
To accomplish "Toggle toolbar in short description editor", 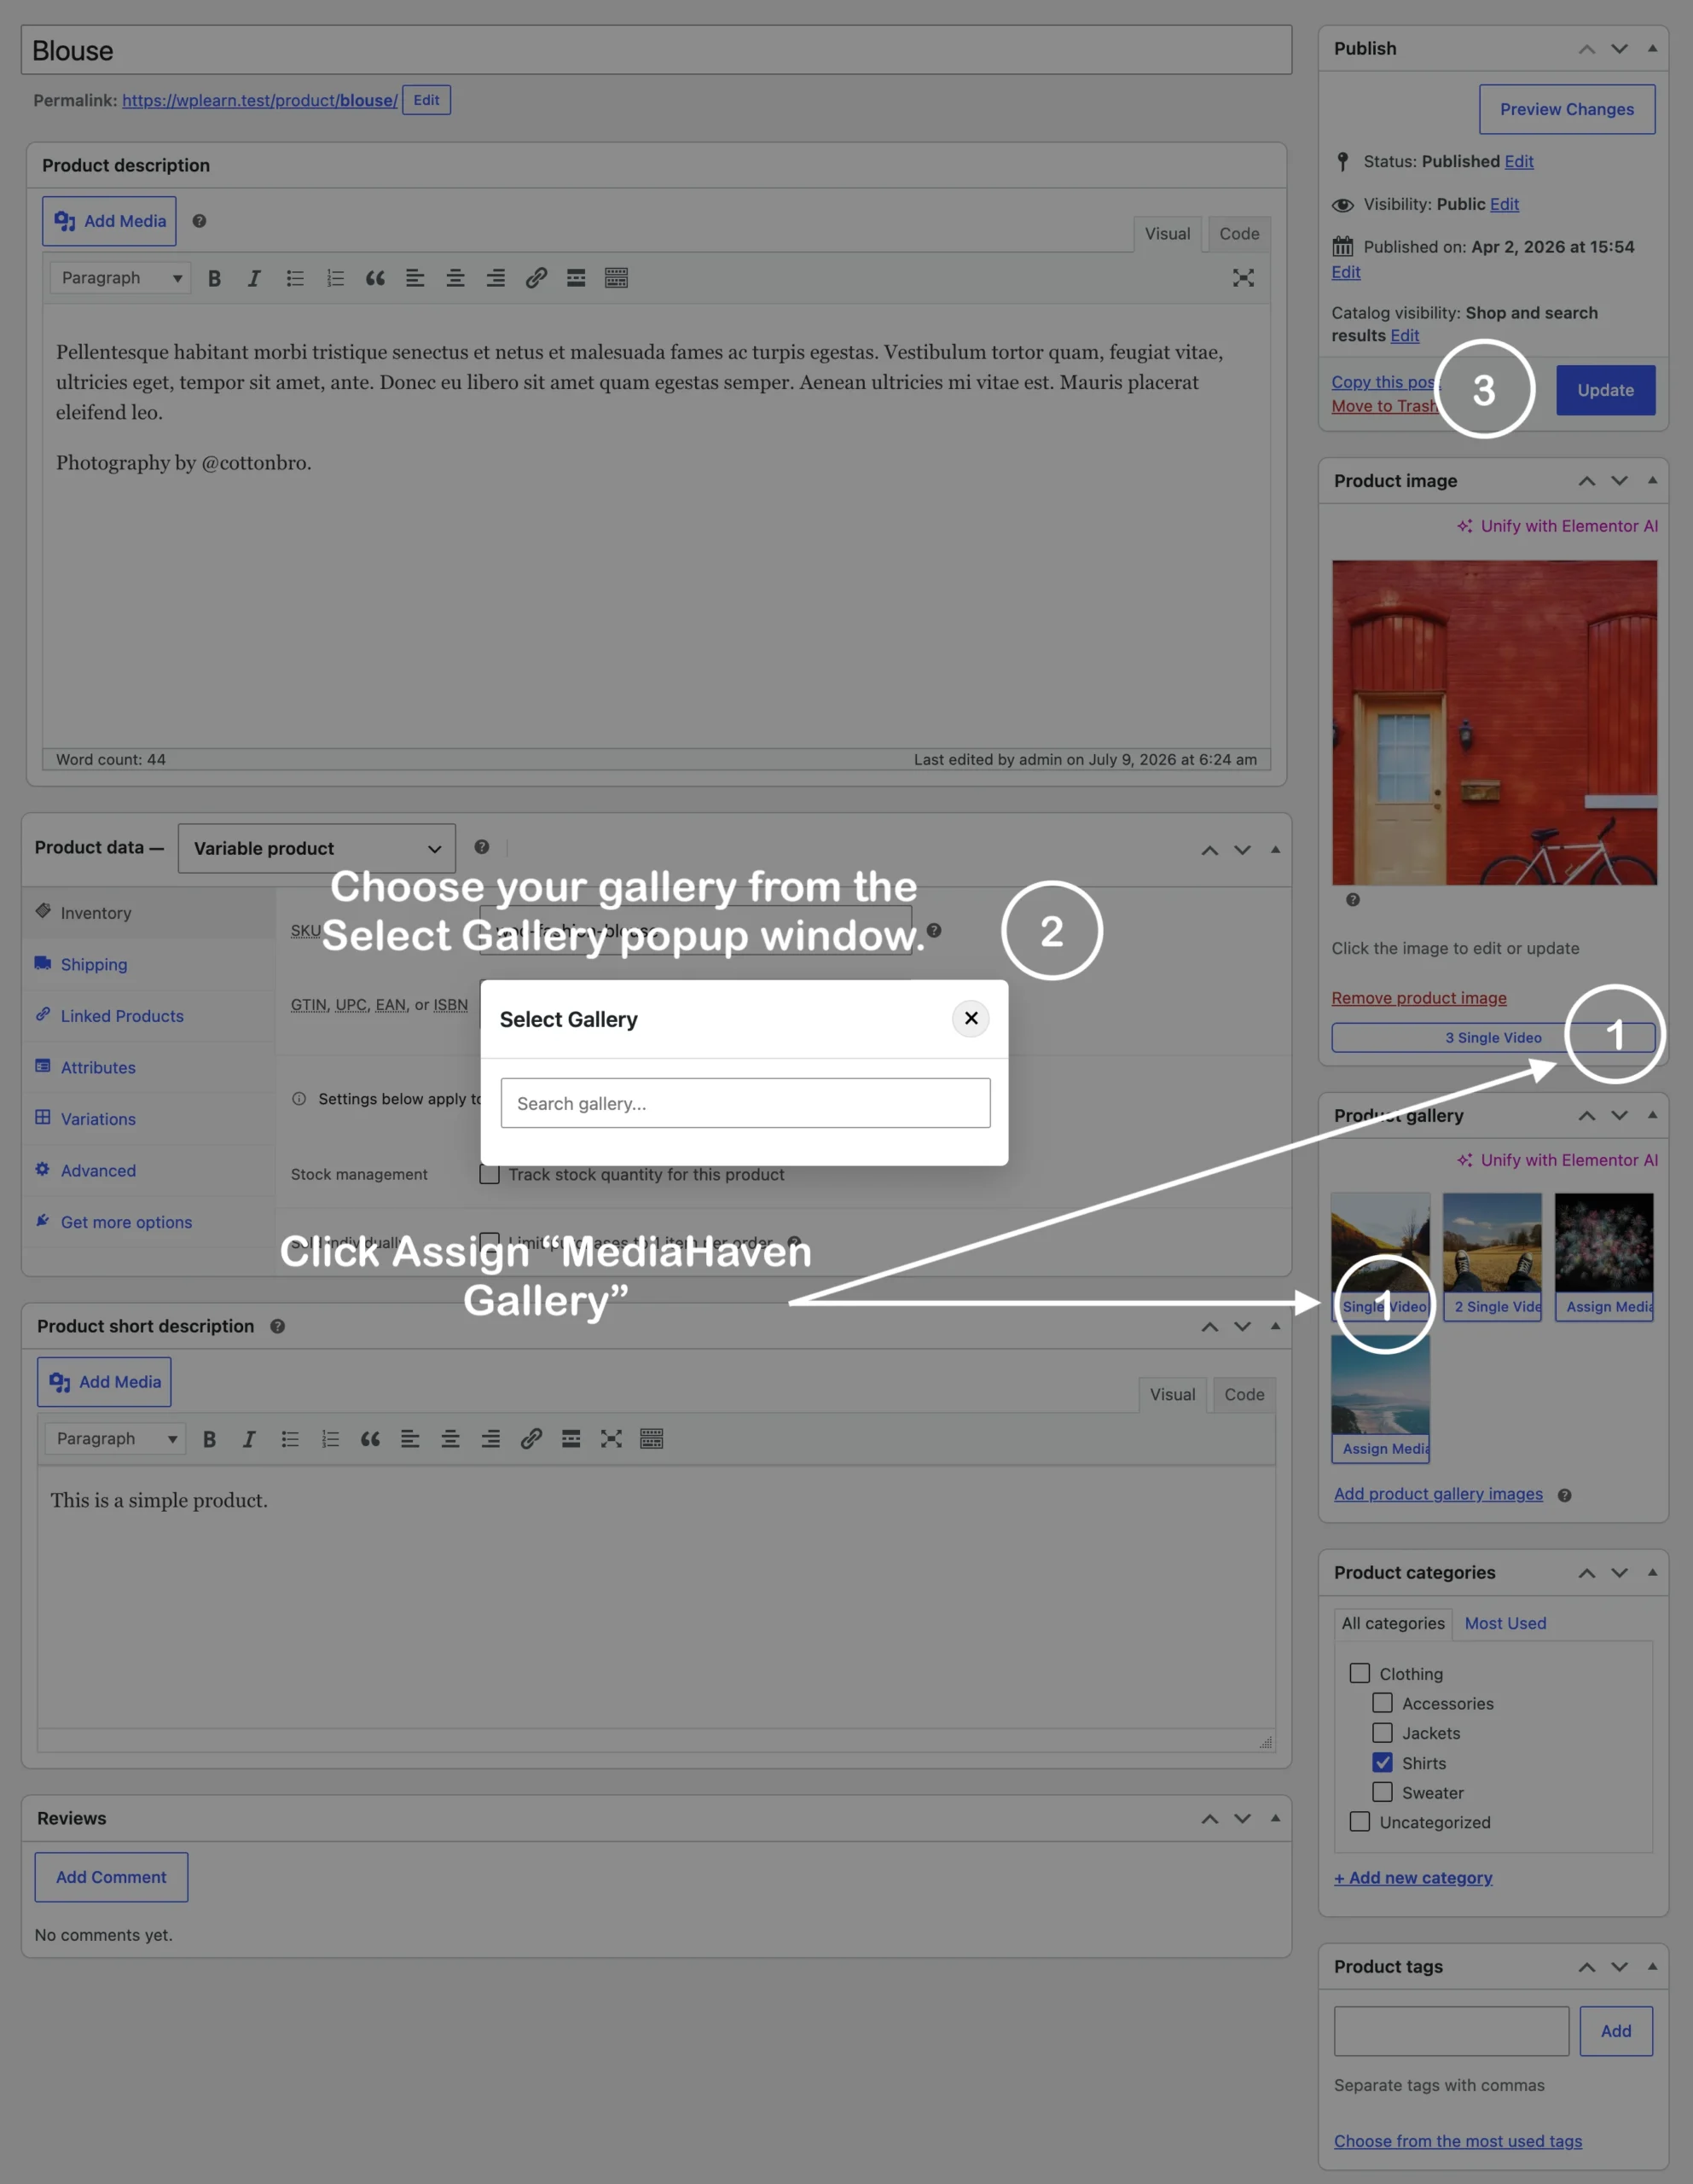I will tap(651, 1439).
